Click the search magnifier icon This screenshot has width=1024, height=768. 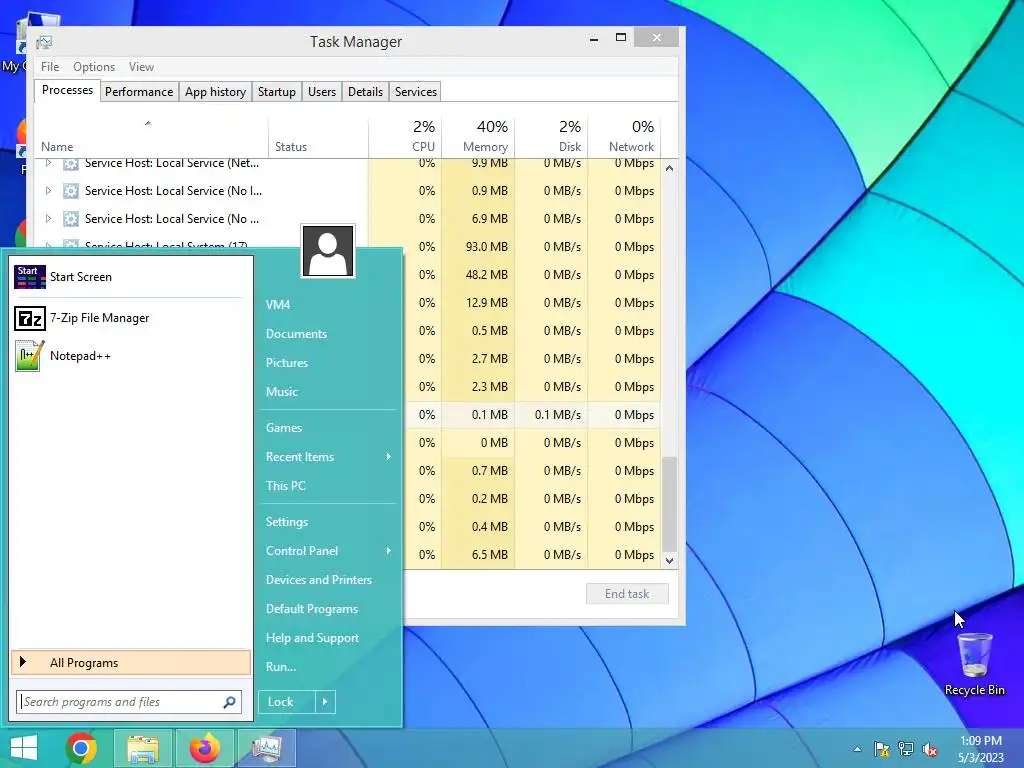(x=229, y=702)
